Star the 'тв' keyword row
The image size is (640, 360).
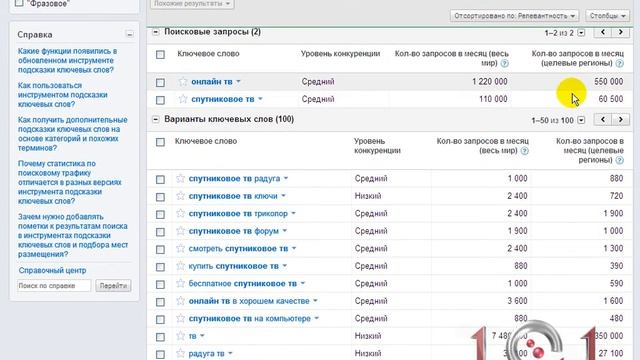coord(180,336)
